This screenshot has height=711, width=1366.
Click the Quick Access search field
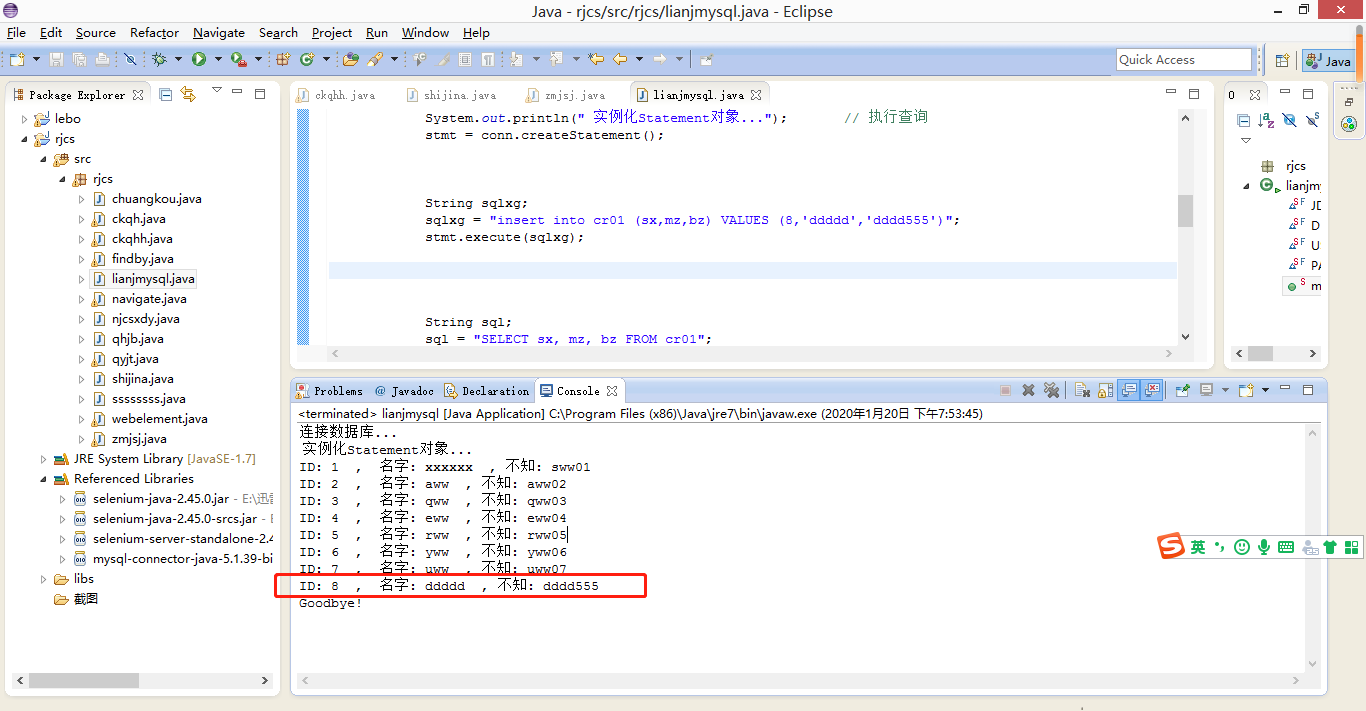coord(1184,60)
